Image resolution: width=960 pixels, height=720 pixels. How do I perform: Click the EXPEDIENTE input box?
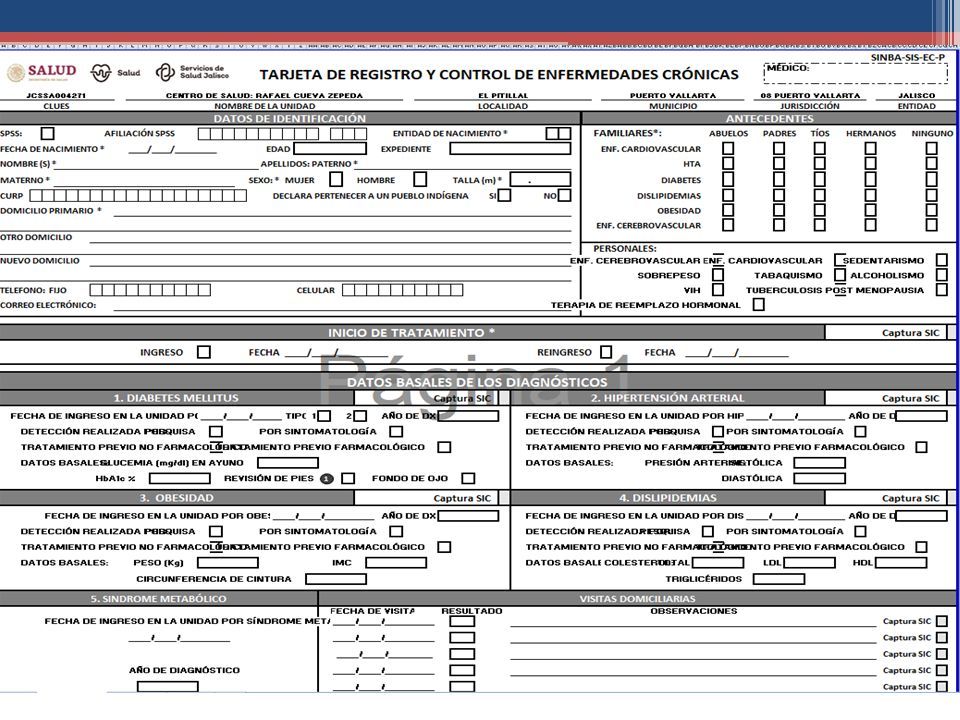pos(510,149)
